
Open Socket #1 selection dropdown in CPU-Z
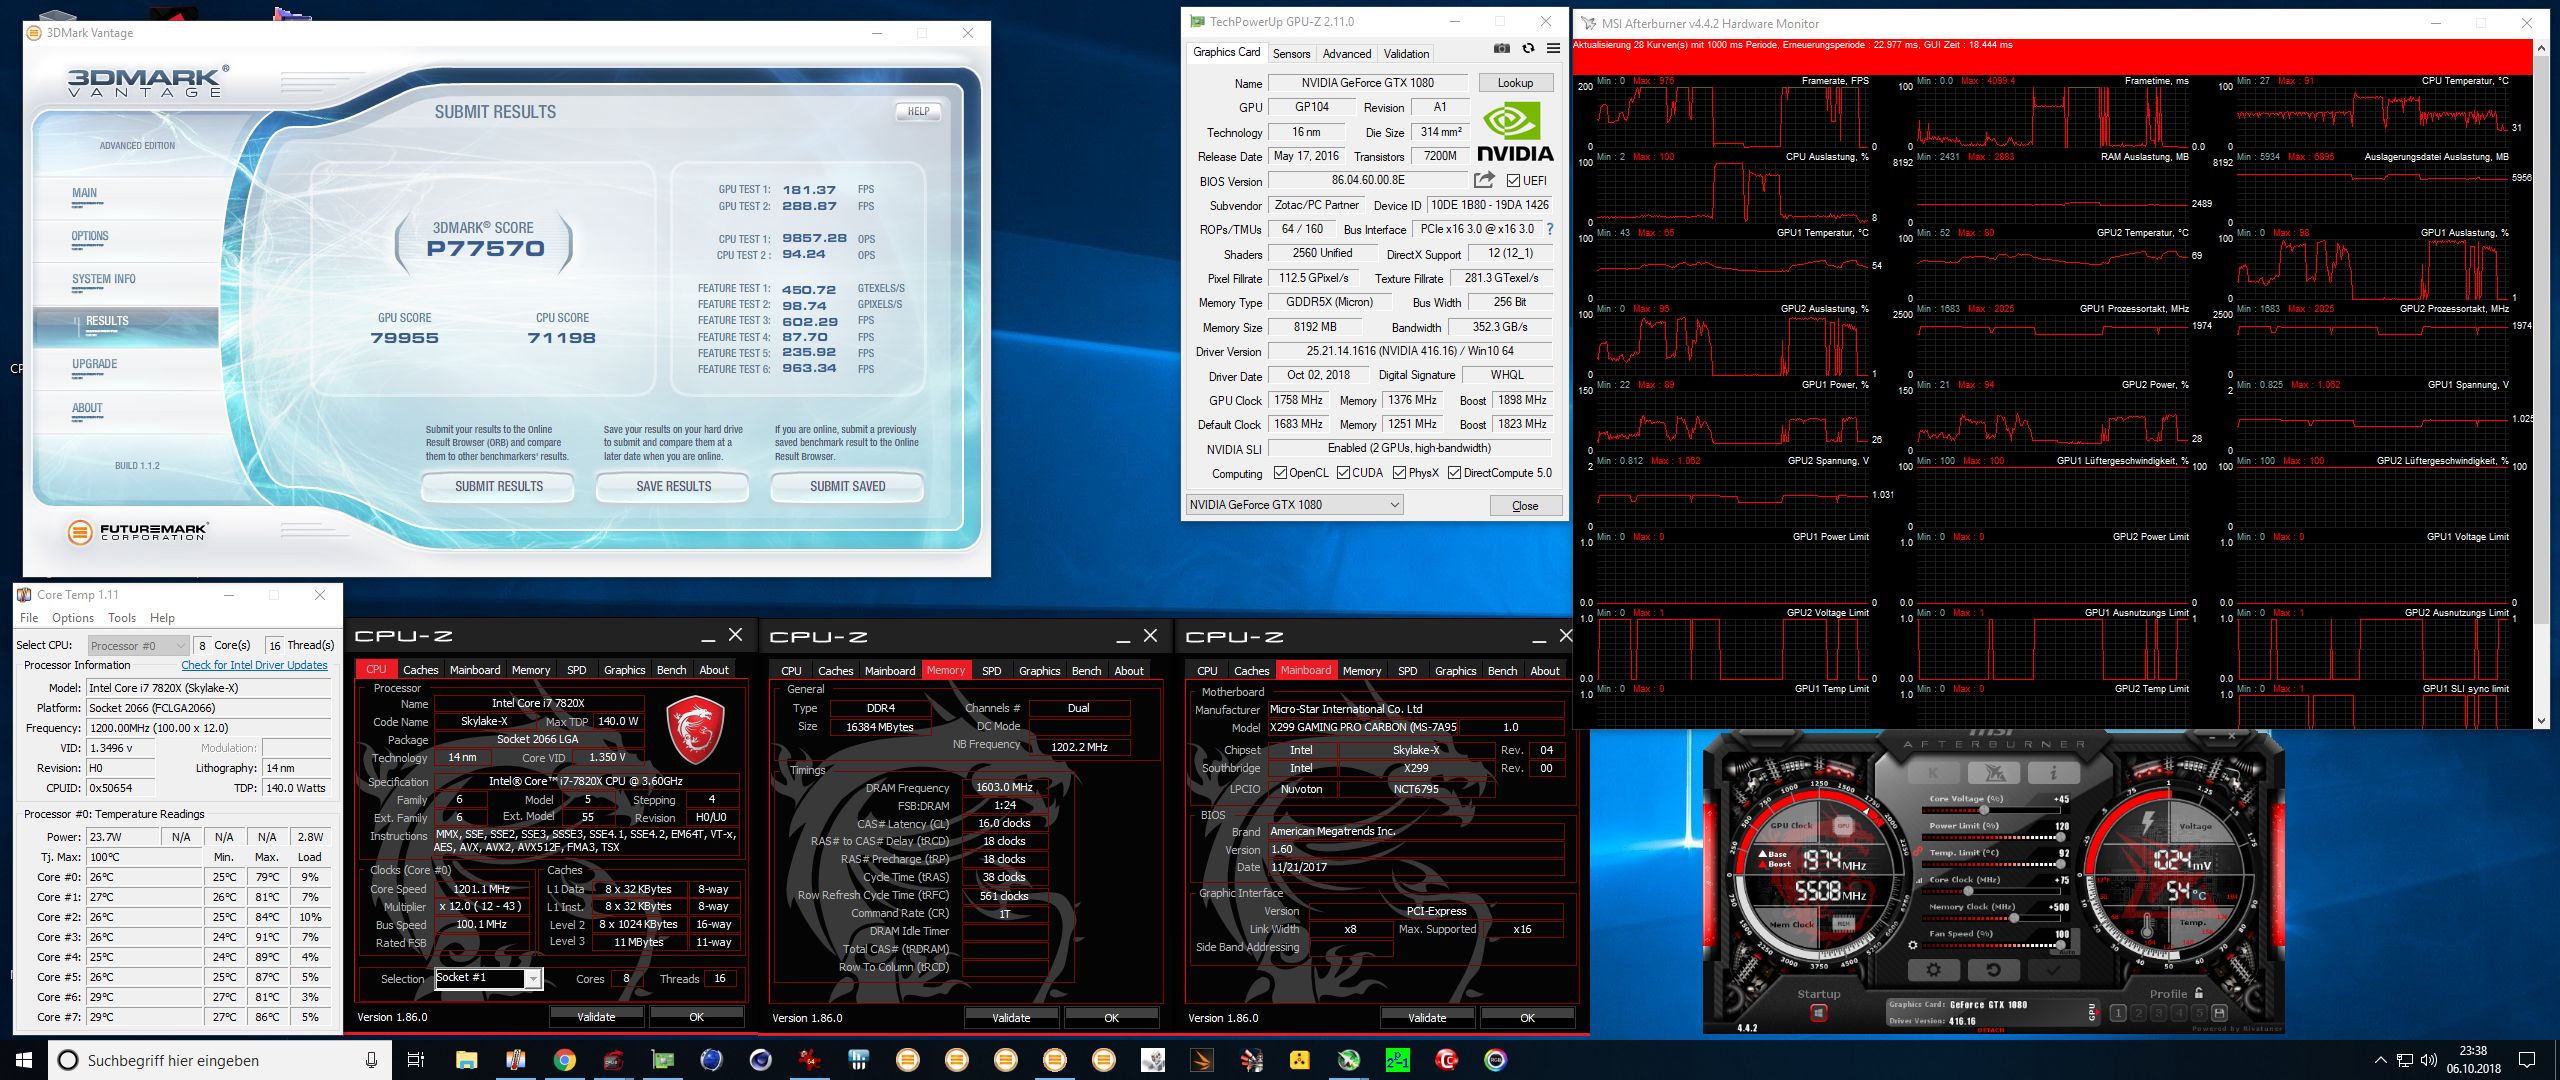point(489,978)
